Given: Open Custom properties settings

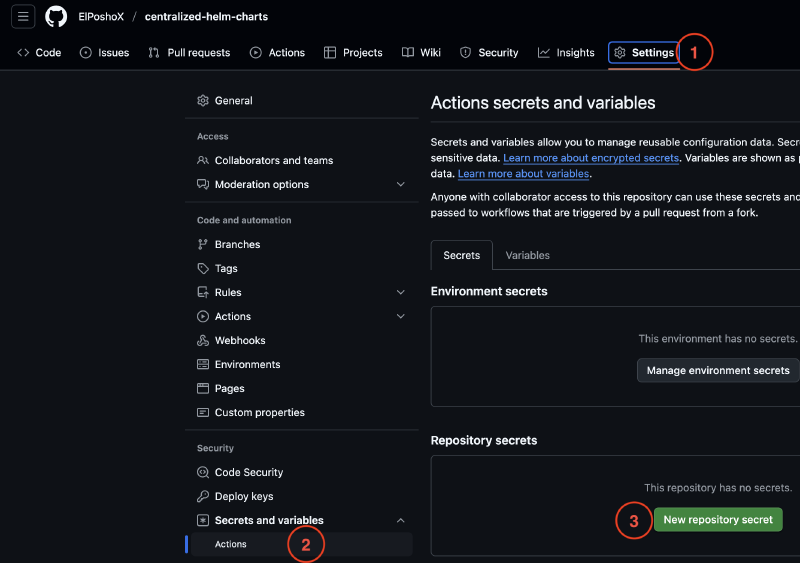Looking at the screenshot, I should click(302, 412).
